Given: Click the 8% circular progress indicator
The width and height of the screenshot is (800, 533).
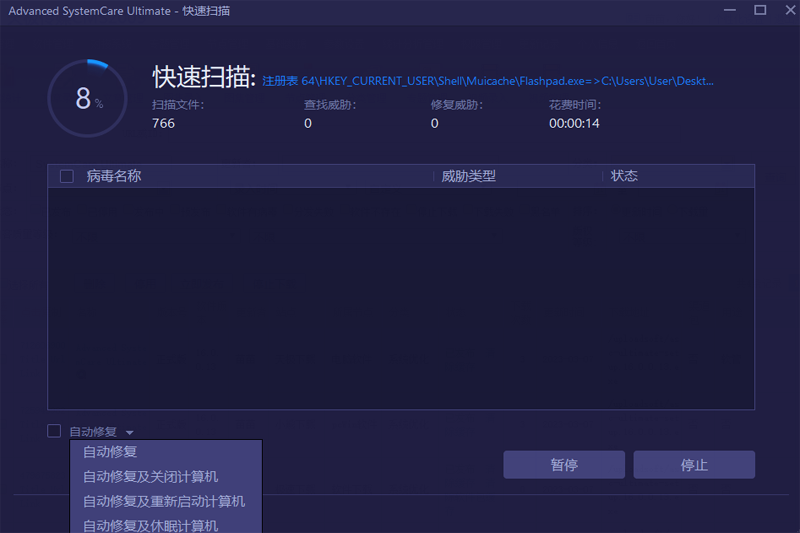Looking at the screenshot, I should click(88, 98).
